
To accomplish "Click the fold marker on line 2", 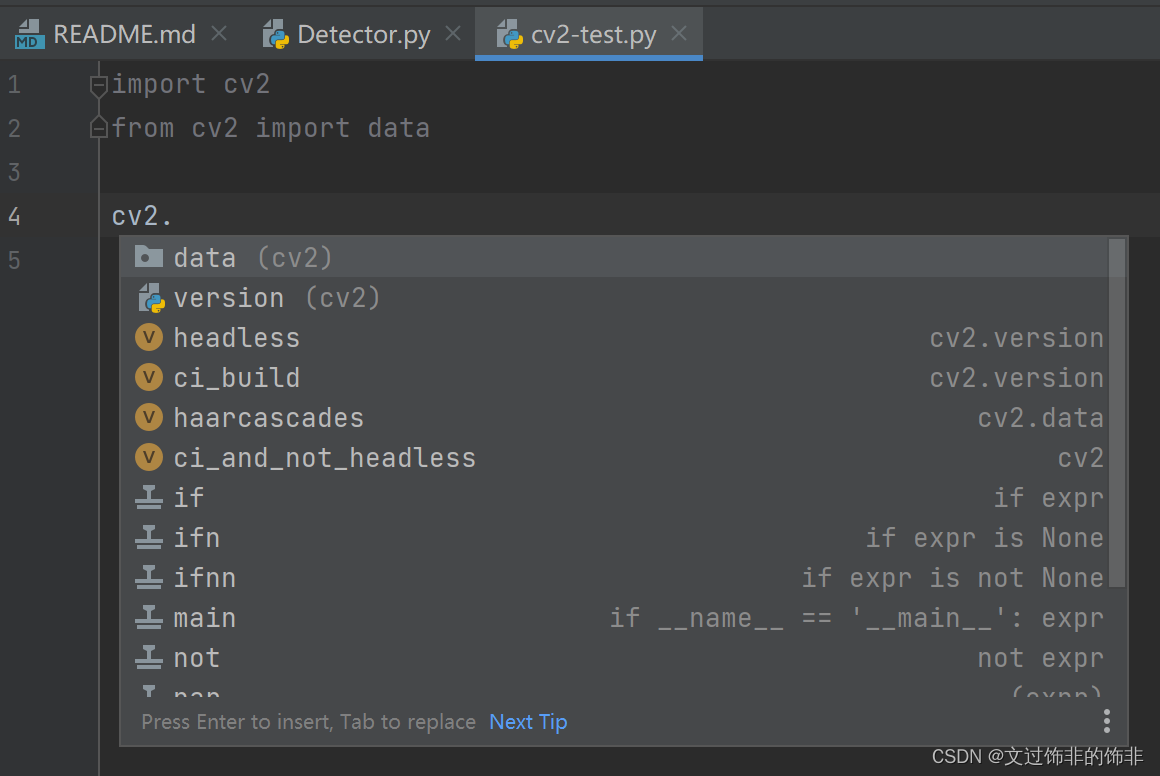I will [98, 128].
